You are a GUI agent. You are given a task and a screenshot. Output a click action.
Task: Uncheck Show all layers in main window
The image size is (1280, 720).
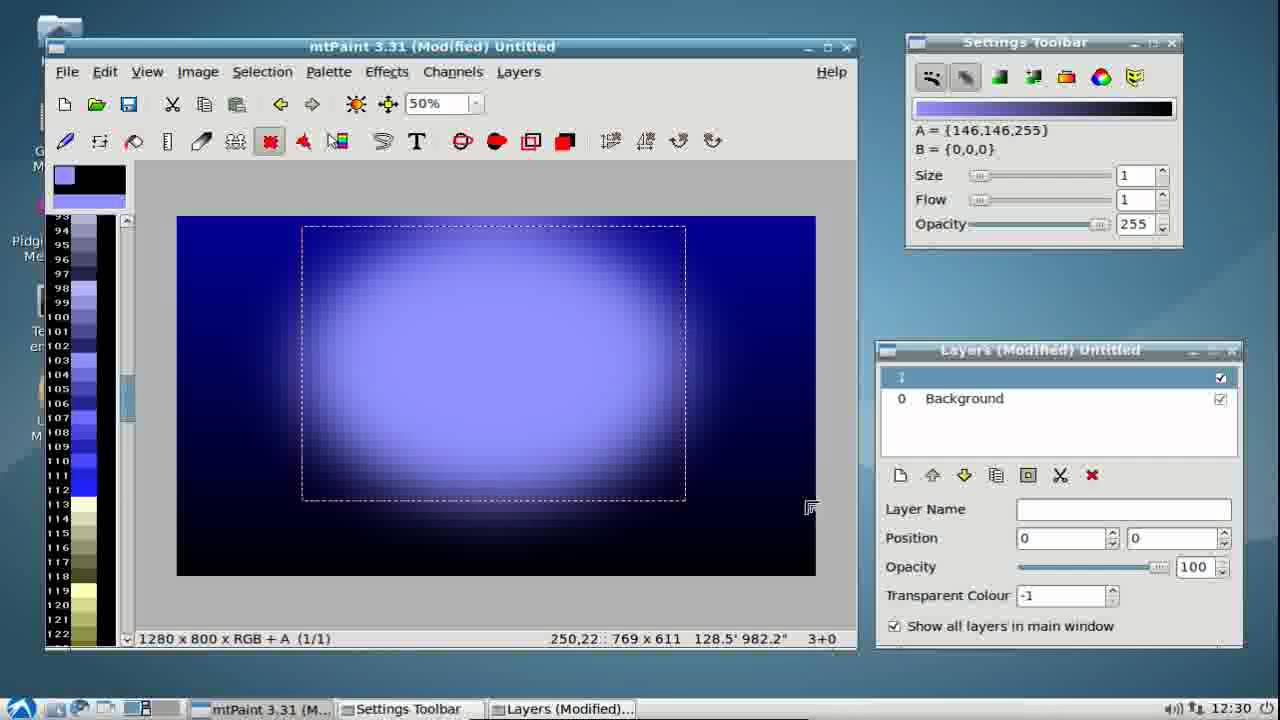[x=894, y=626]
